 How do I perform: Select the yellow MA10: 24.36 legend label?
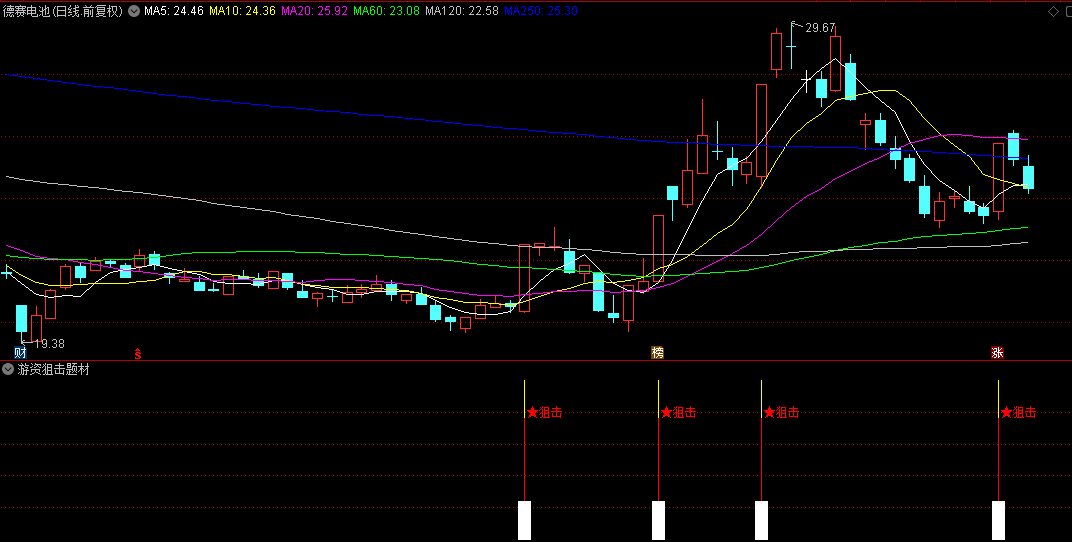(243, 11)
